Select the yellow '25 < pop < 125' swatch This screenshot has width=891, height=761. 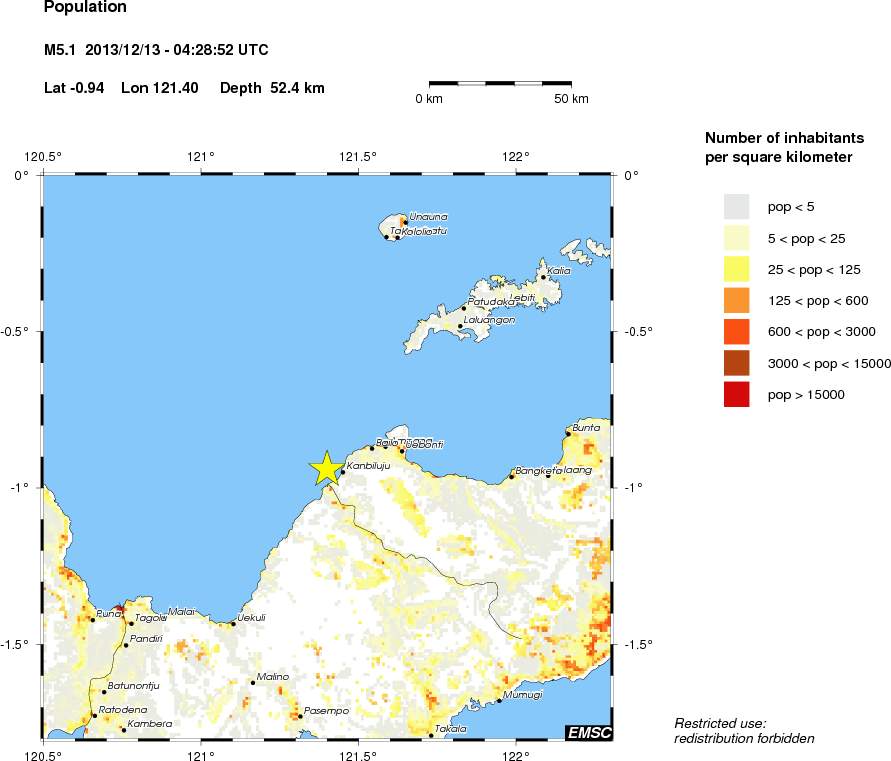click(x=736, y=269)
